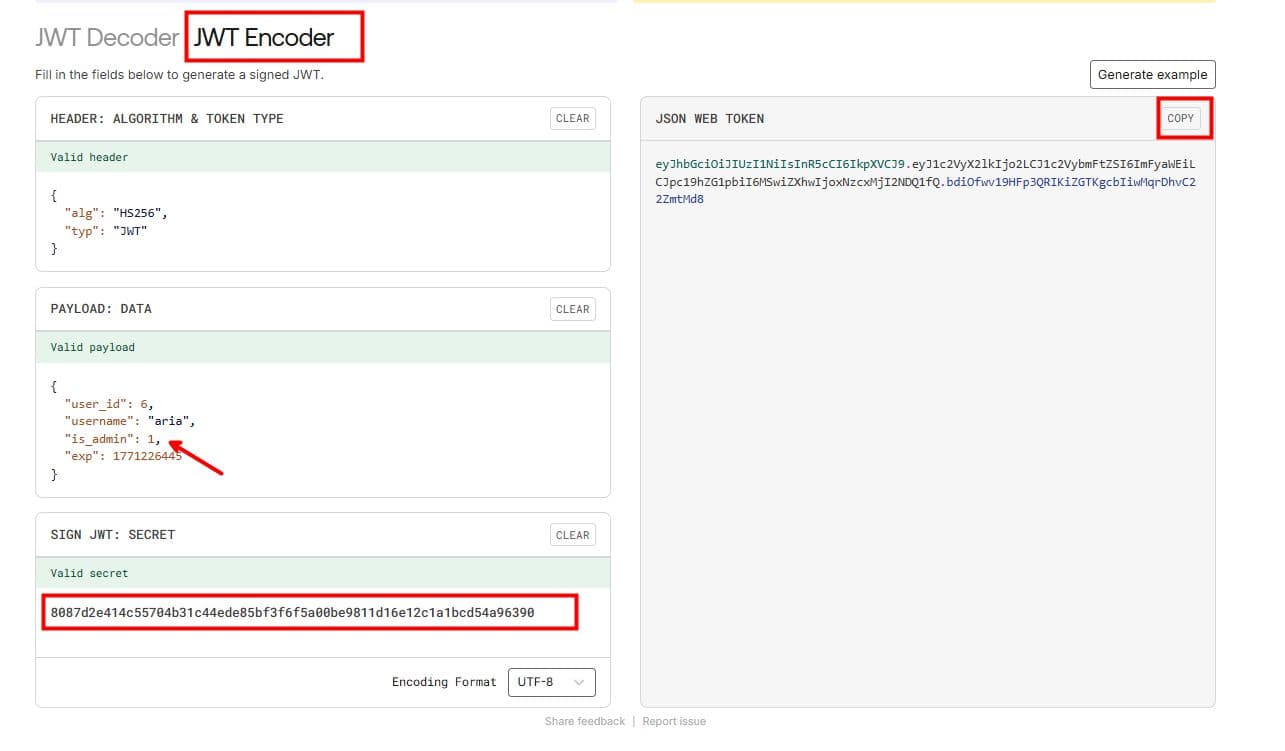1285x751 pixels.
Task: Open the Encoding Format UTF-8 dropdown
Action: (551, 682)
